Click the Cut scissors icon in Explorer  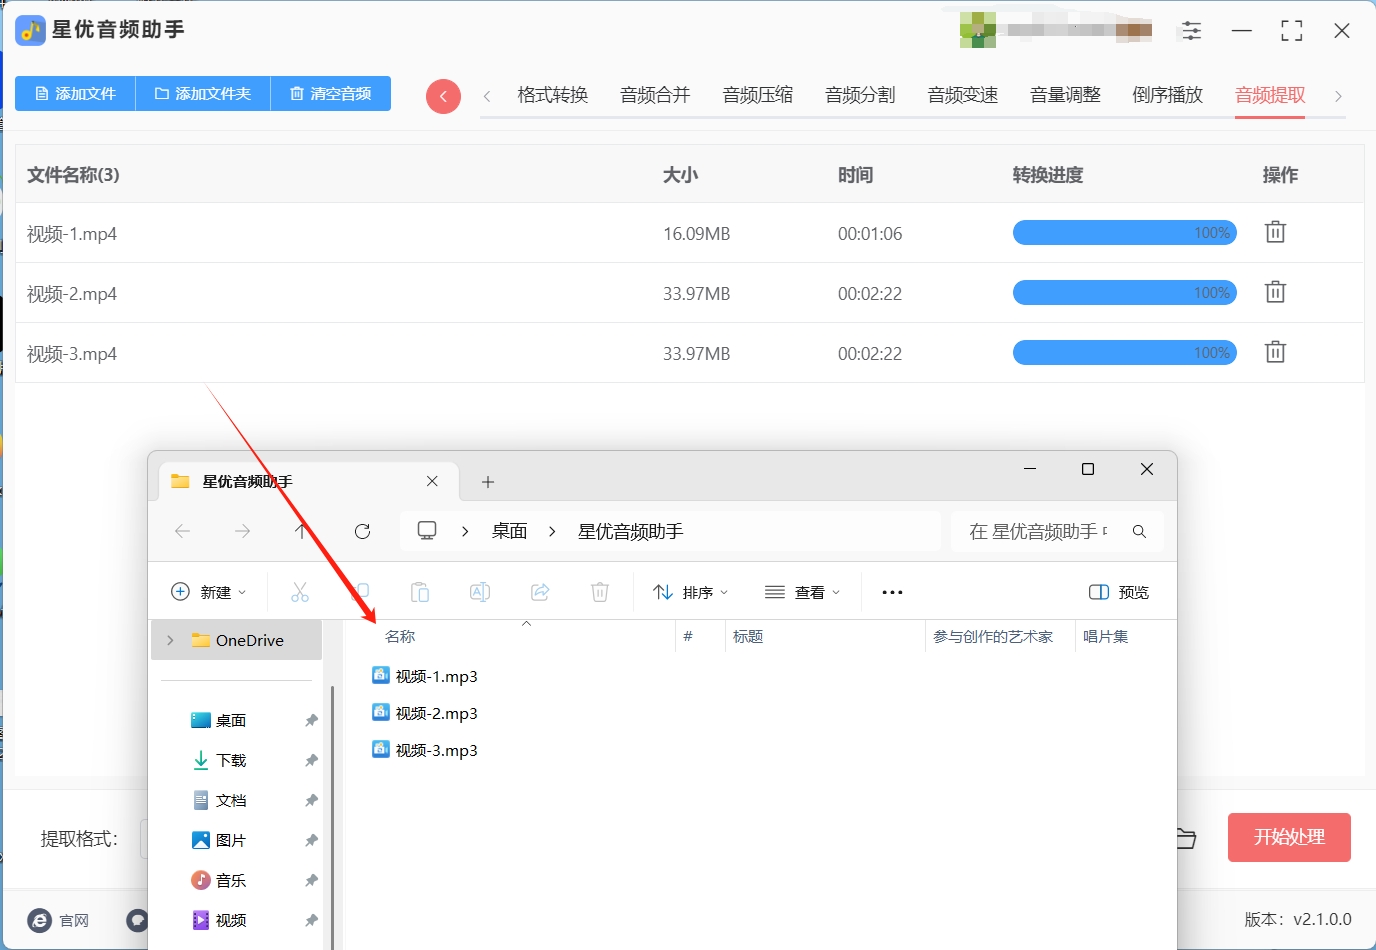[x=300, y=592]
